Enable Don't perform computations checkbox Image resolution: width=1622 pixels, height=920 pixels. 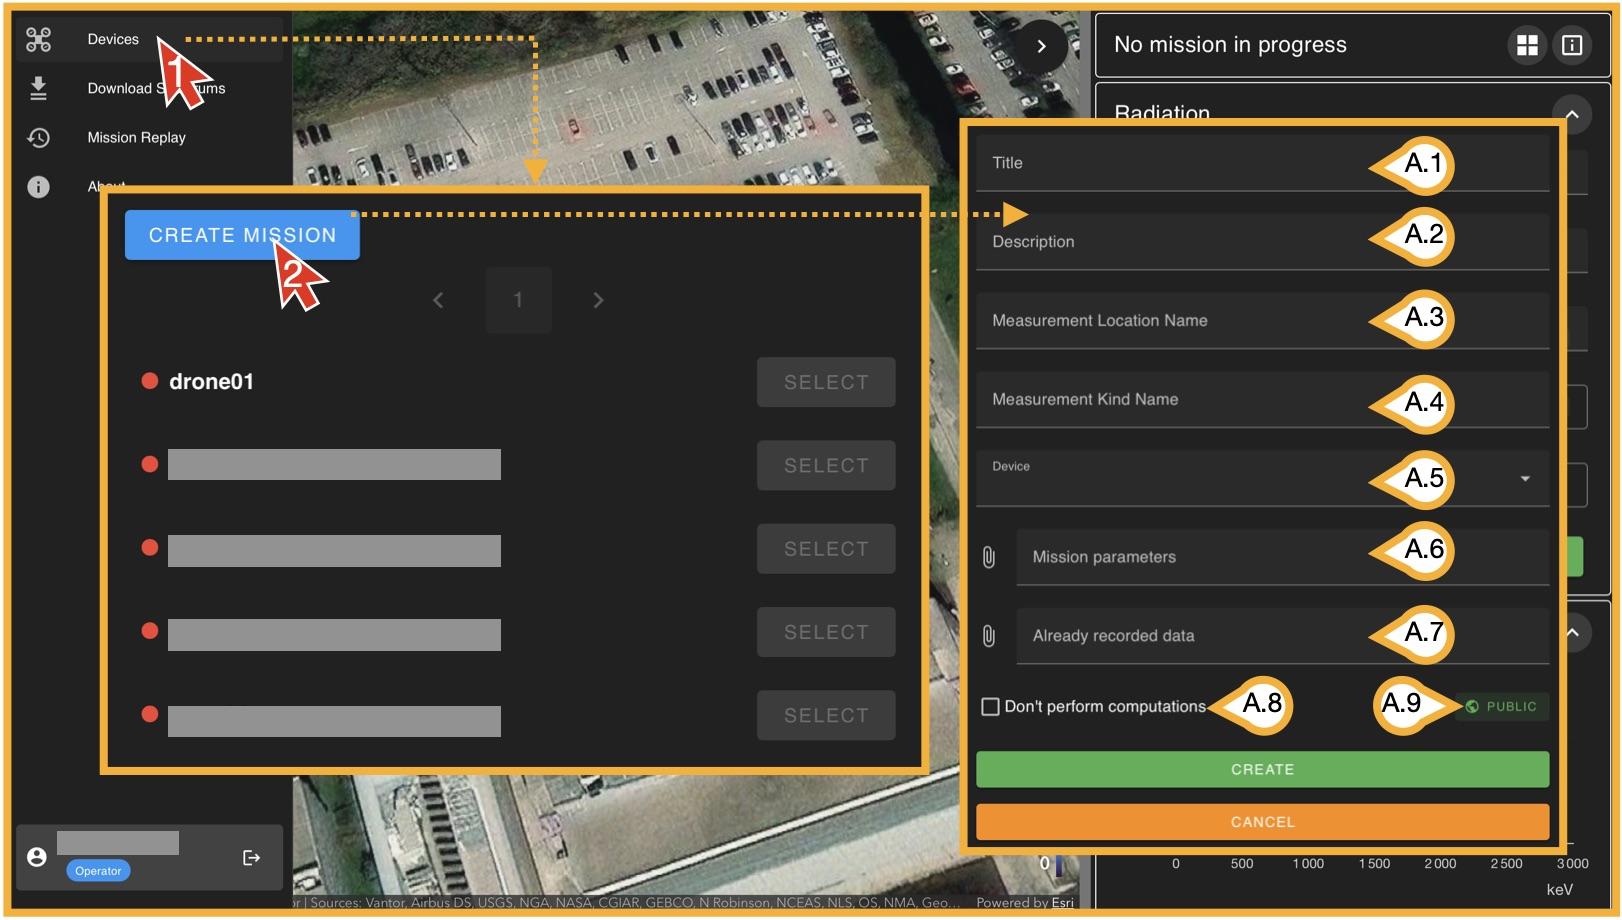(x=991, y=707)
